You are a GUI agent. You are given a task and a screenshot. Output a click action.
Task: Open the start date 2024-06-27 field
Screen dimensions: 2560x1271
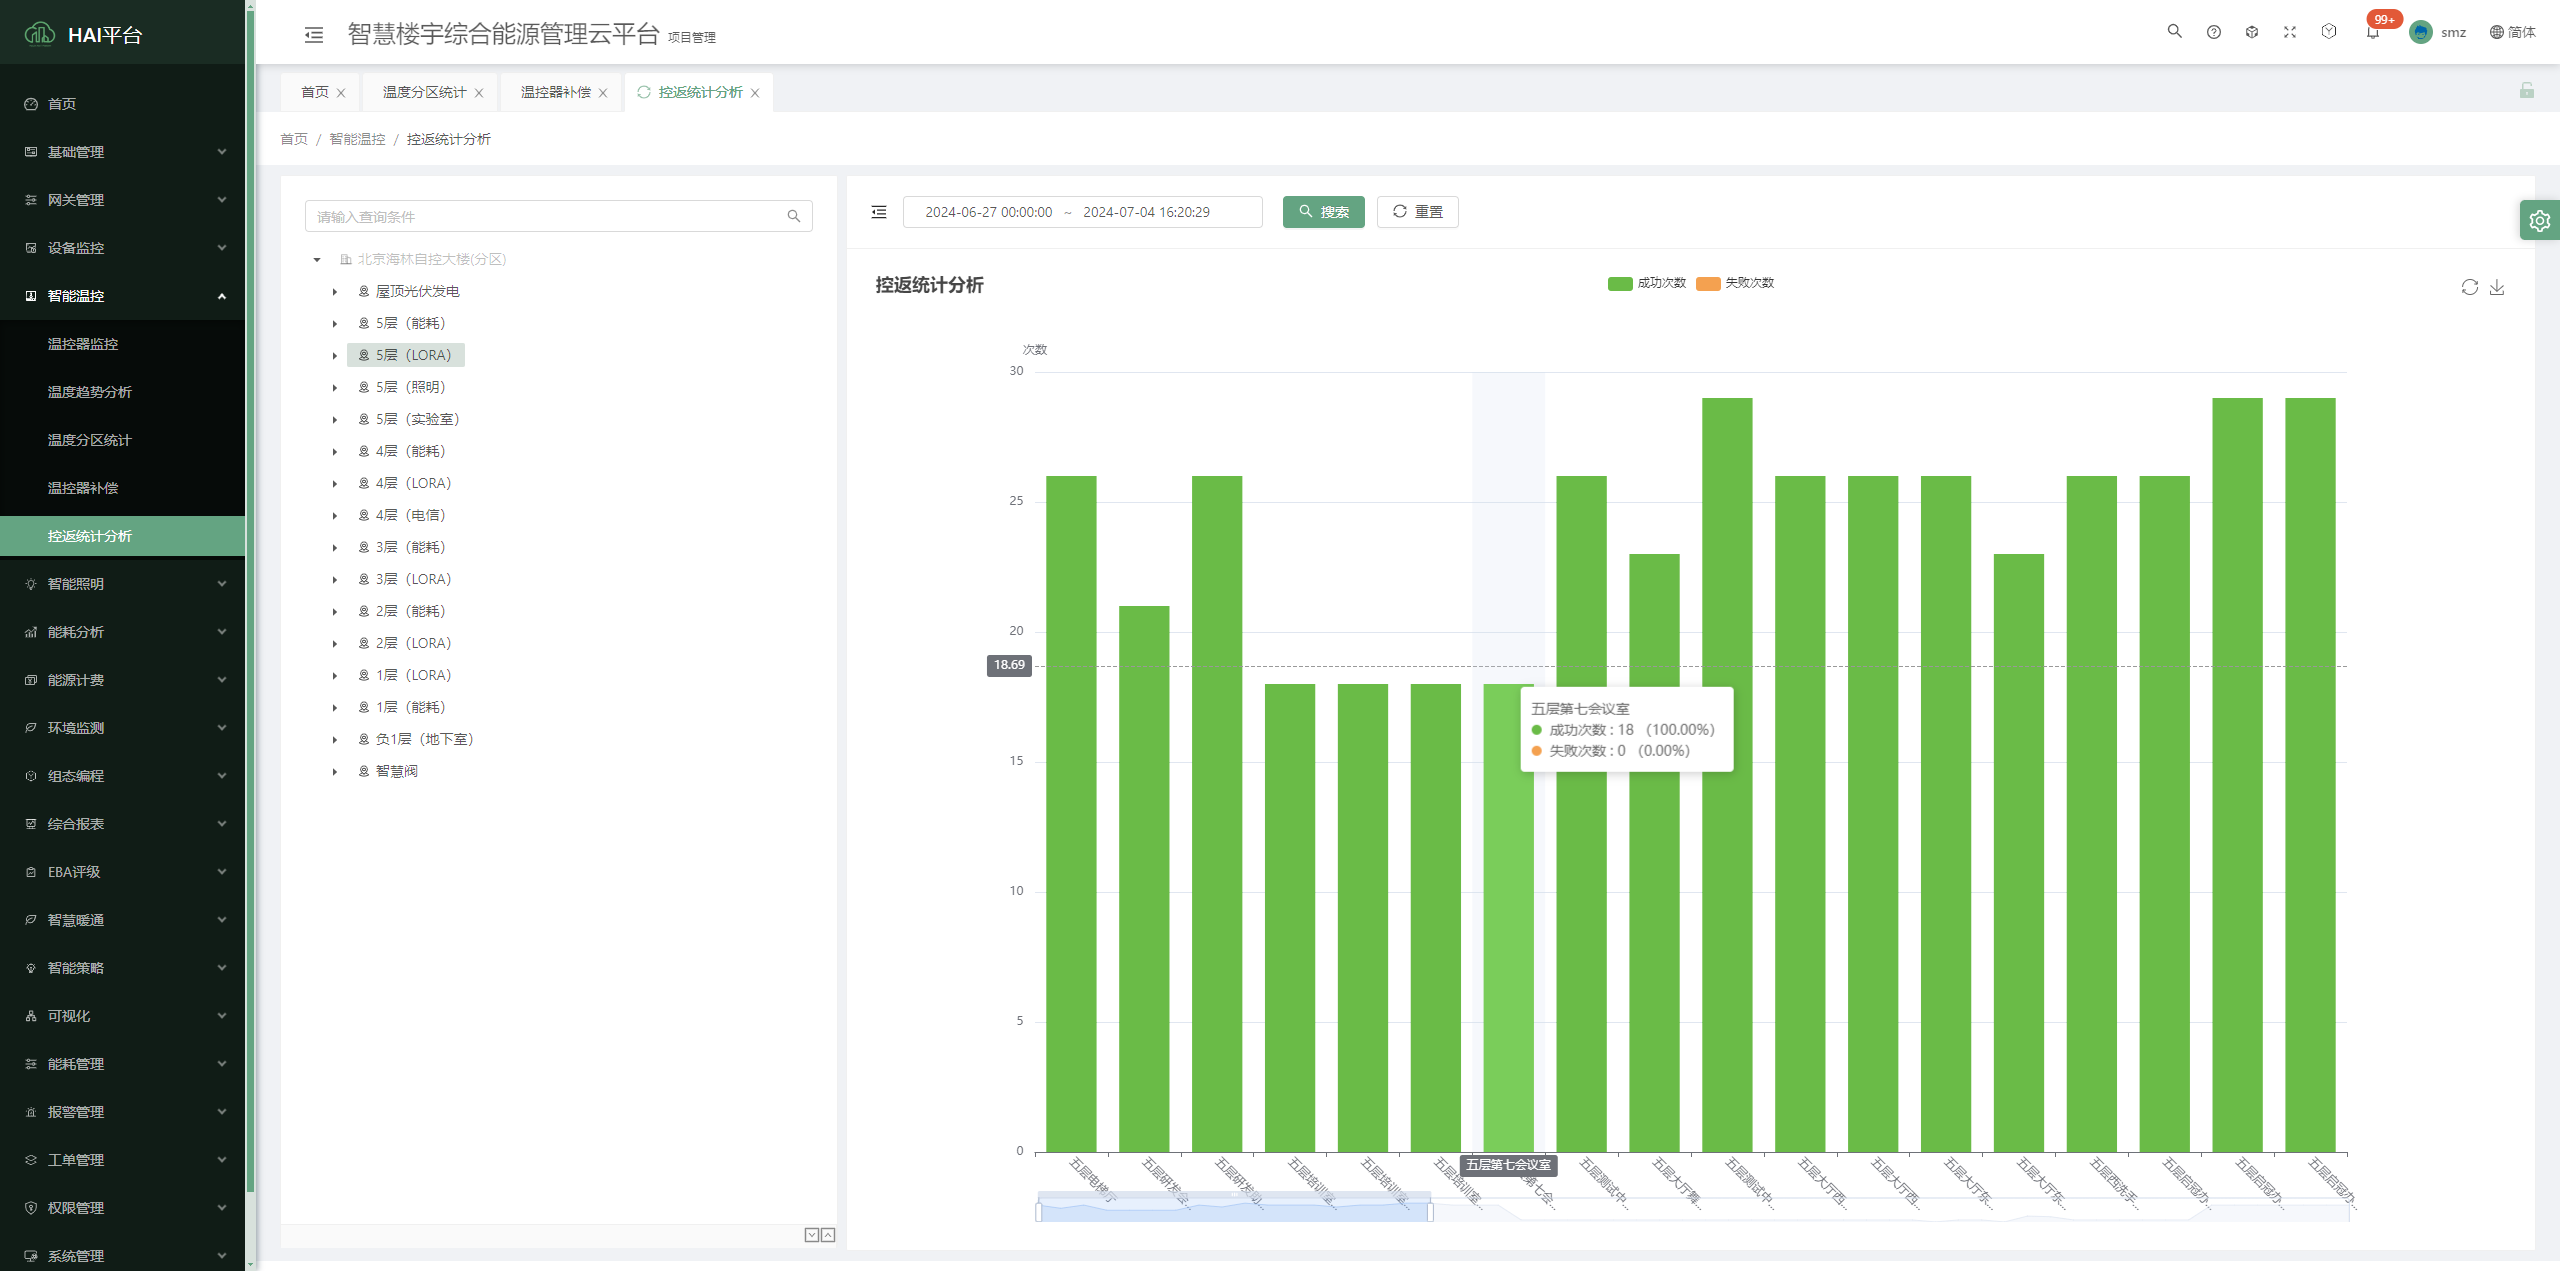988,212
